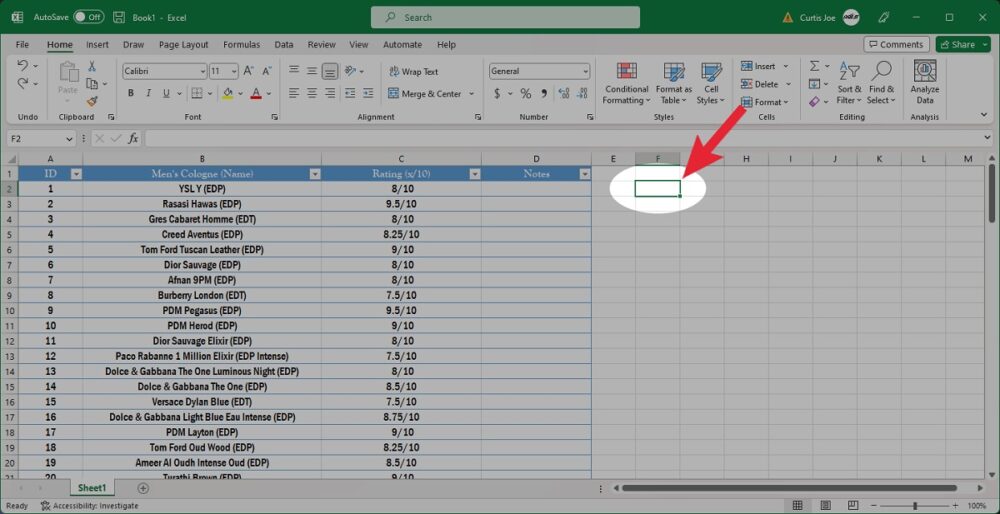Open the Notes column filter dropdown
This screenshot has width=1000, height=514.
[x=585, y=174]
